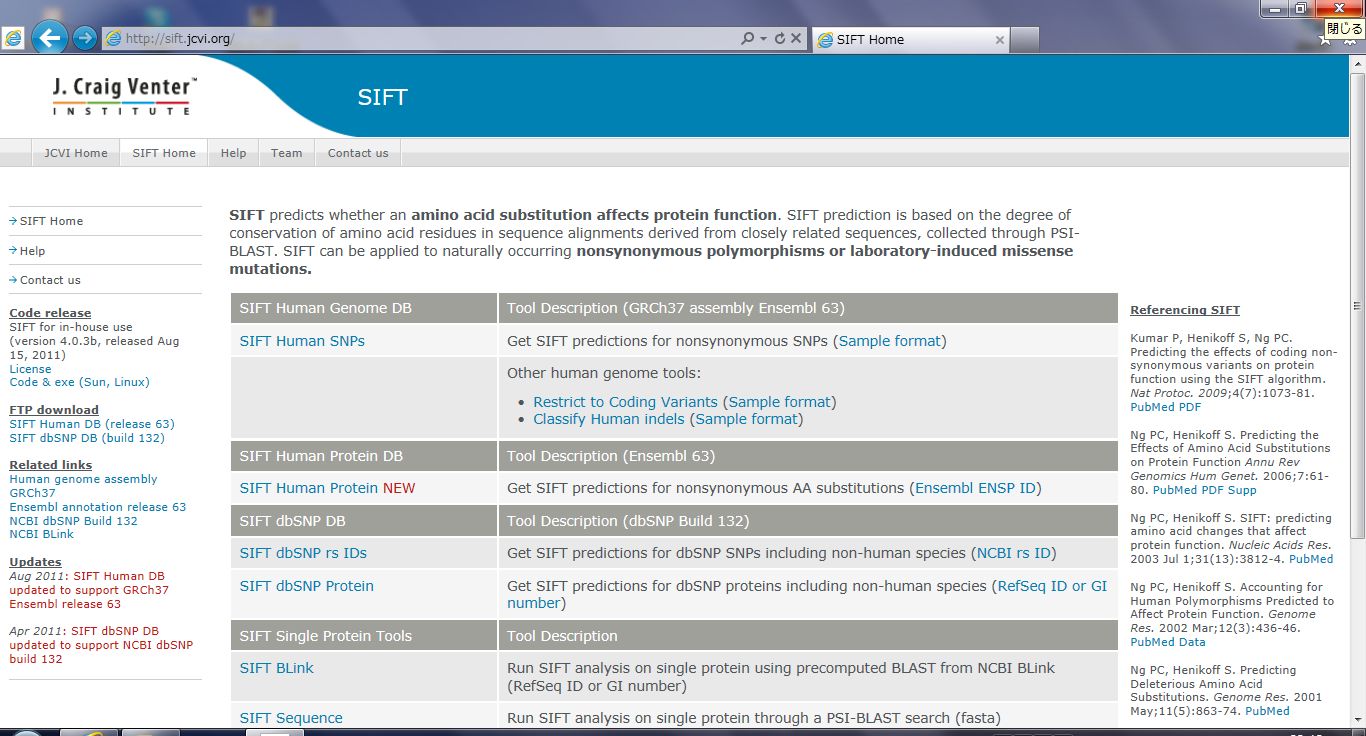
Task: Click Help link in left sidebar
Action: [32, 251]
